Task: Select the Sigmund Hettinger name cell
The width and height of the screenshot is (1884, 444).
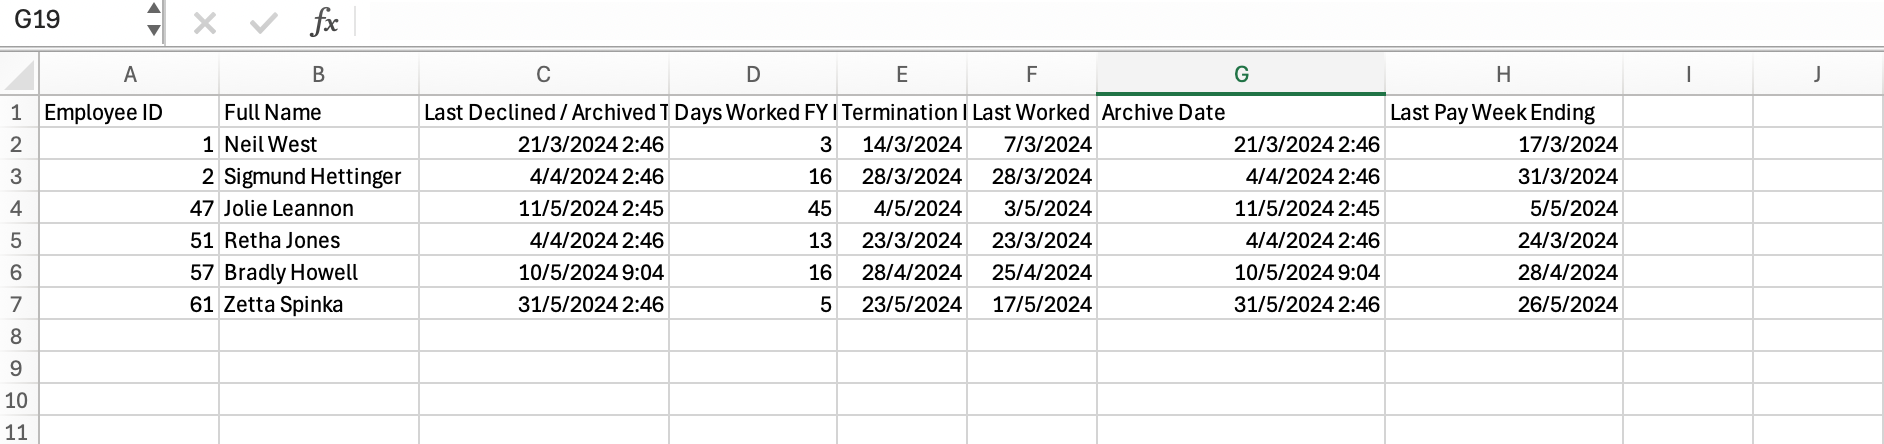Action: (318, 176)
